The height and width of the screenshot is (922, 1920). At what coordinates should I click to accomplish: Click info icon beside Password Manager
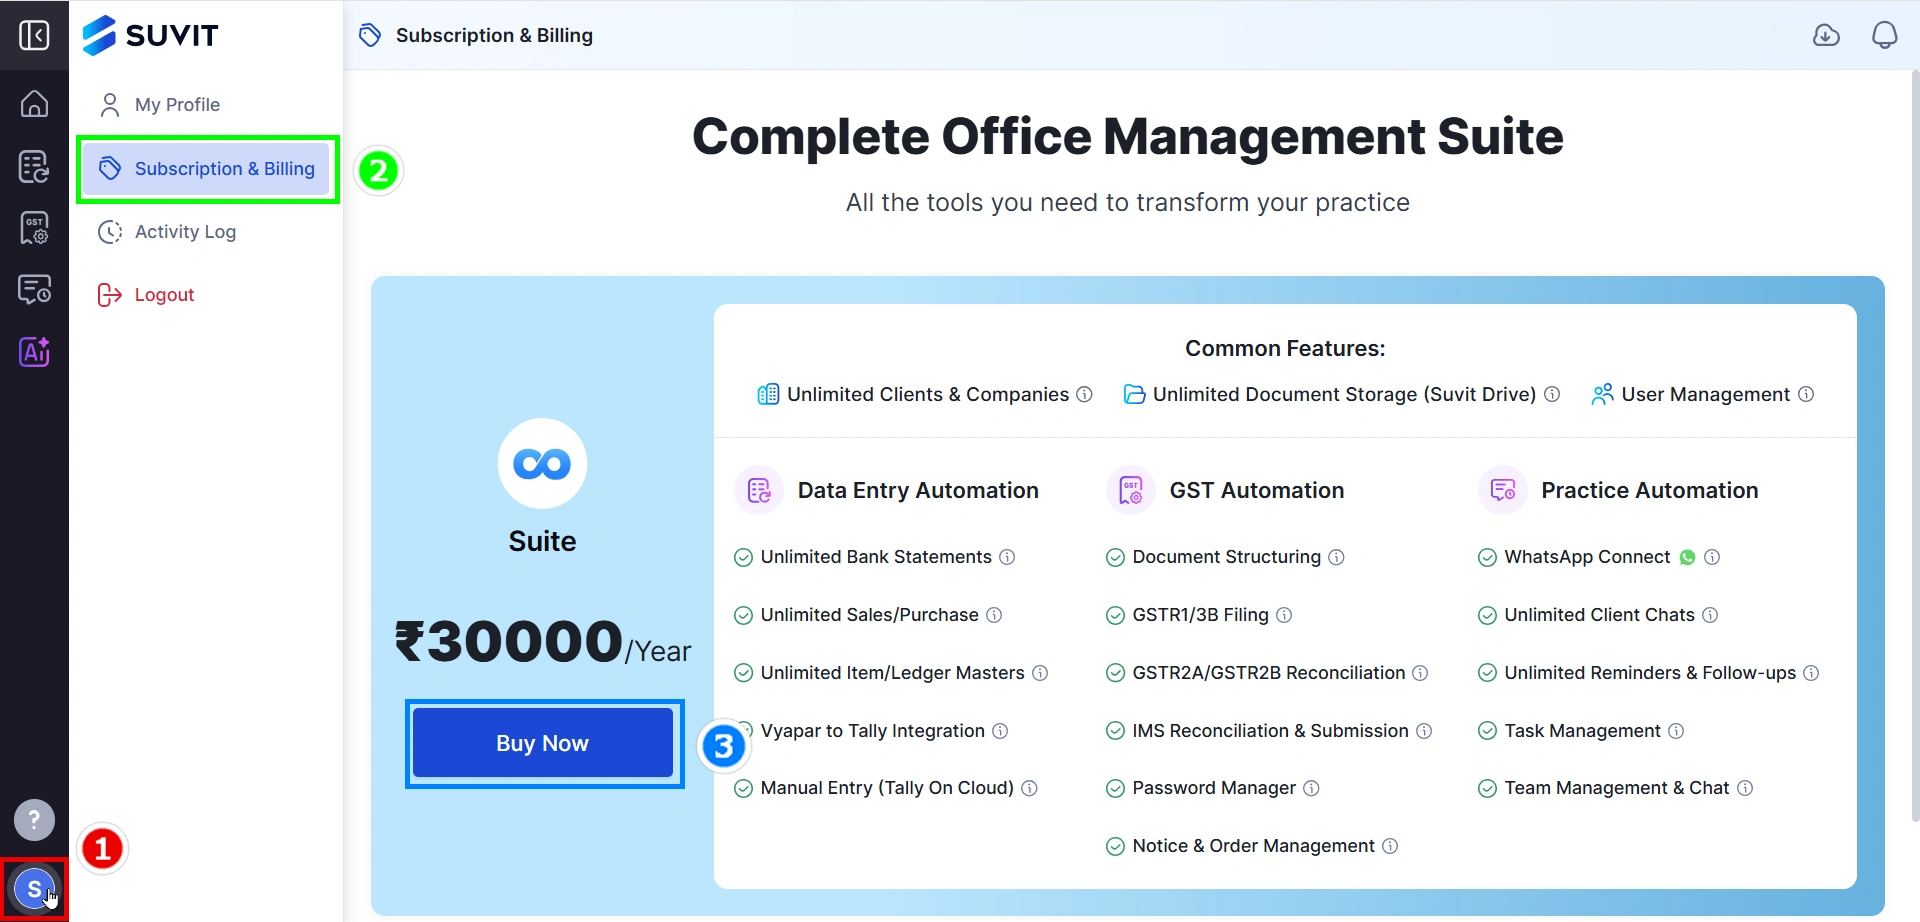pos(1311,788)
